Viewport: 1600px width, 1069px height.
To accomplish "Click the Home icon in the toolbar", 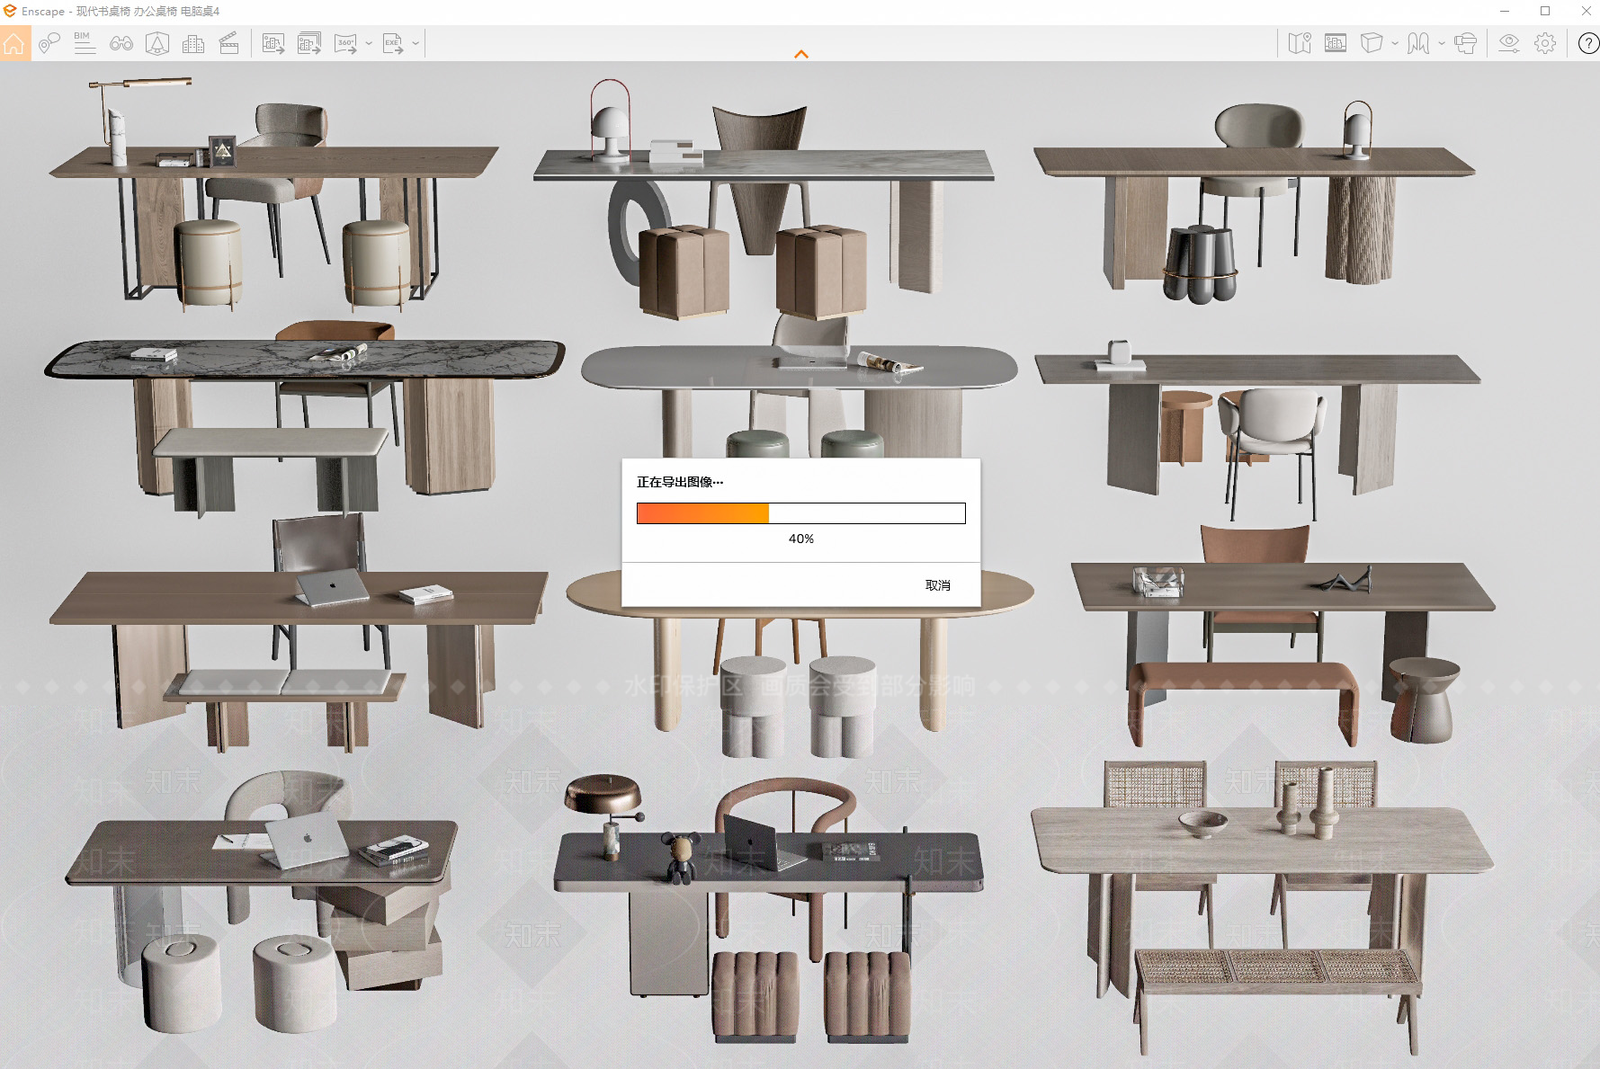I will [14, 43].
